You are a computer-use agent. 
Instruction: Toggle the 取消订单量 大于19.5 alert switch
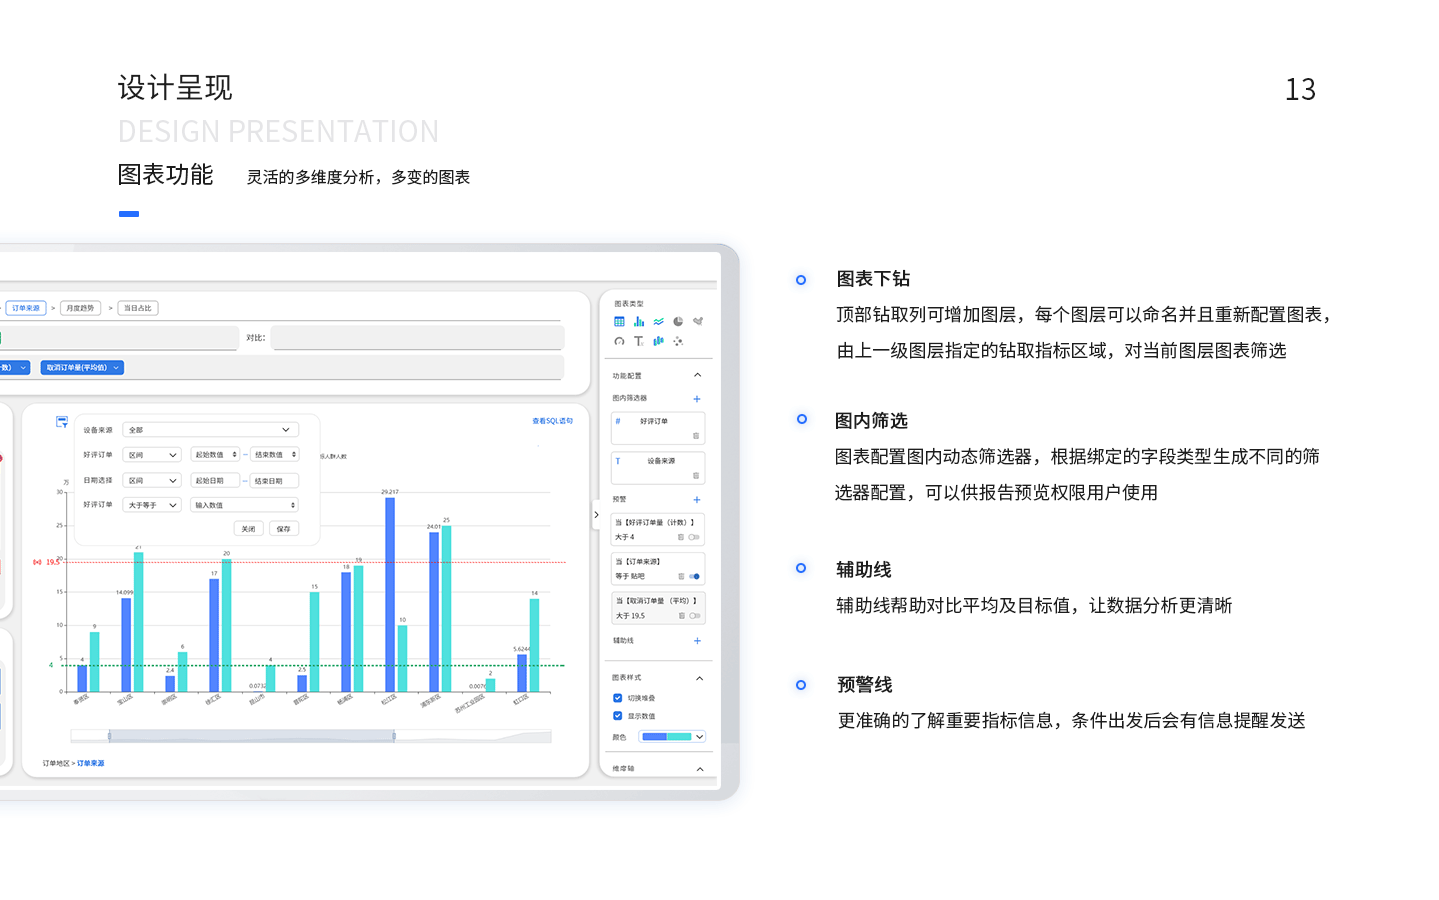(695, 616)
